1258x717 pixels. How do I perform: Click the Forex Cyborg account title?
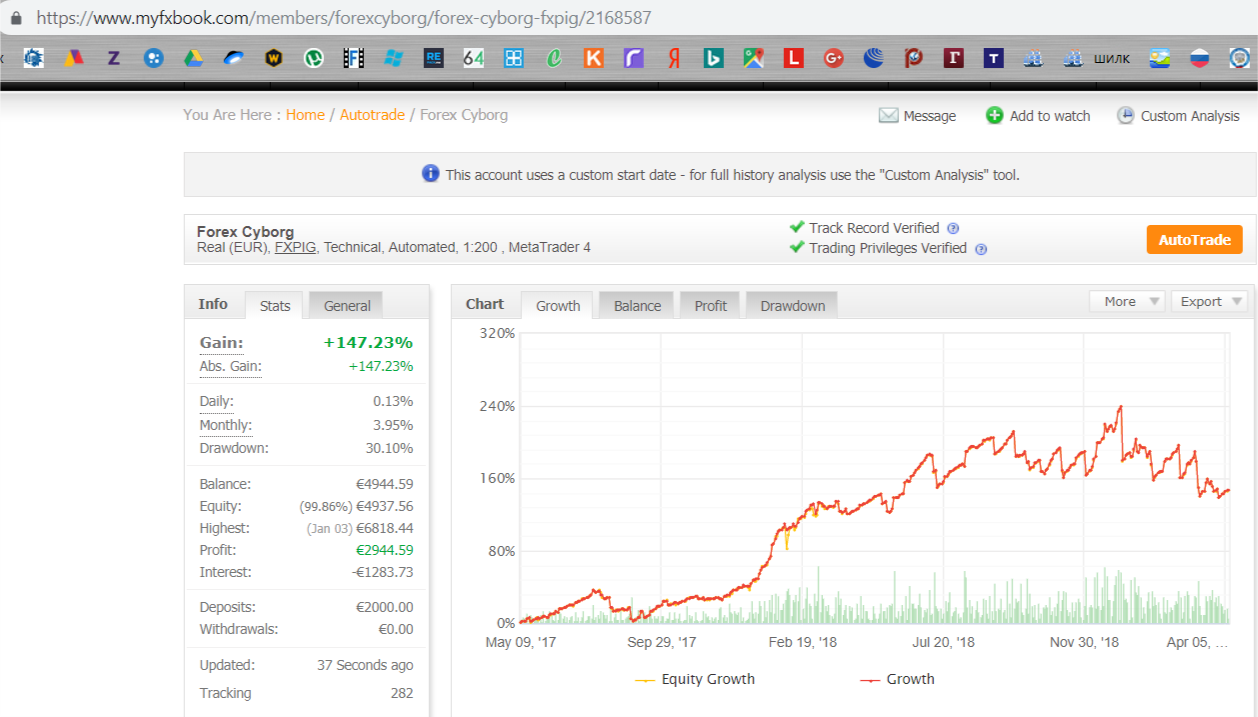tap(245, 232)
